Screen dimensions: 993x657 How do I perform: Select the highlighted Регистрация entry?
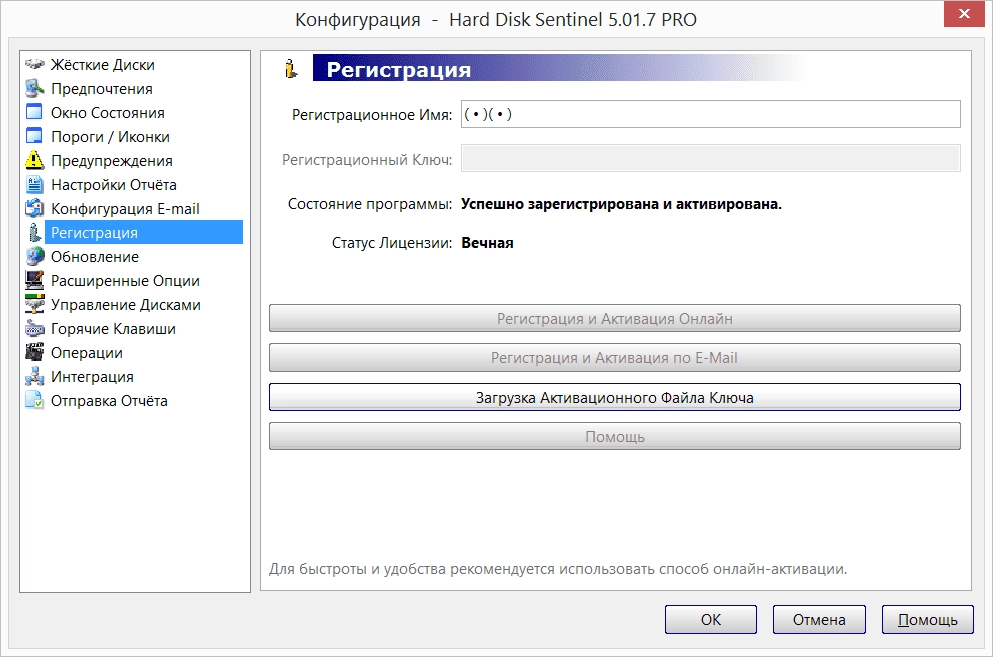click(x=144, y=233)
